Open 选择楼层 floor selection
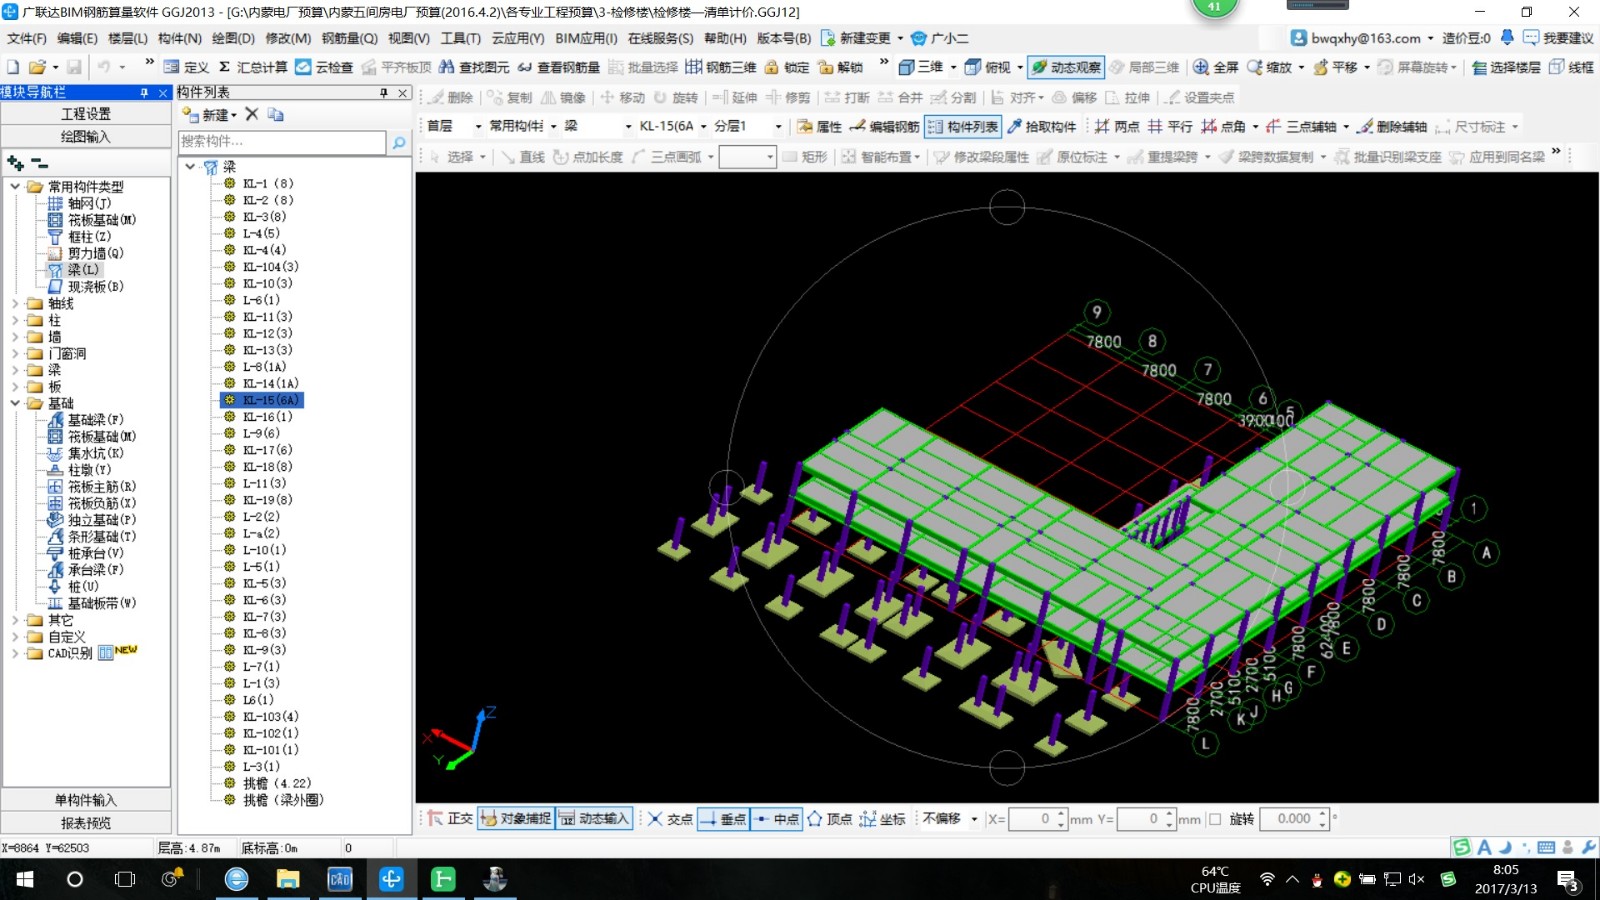 [x=1506, y=67]
